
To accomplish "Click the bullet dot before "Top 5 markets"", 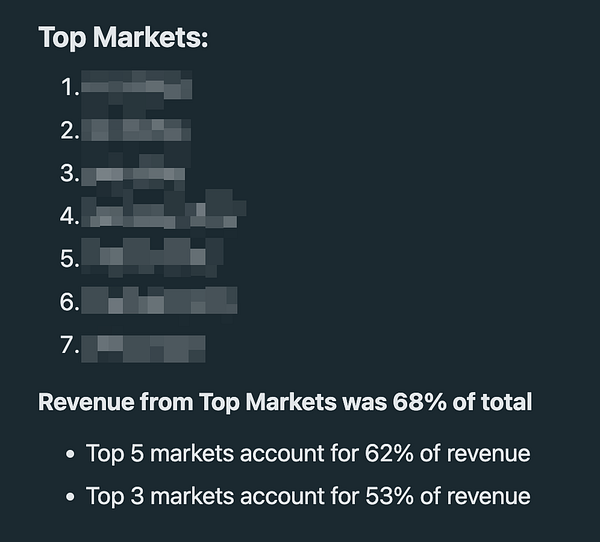I will 70,454.
